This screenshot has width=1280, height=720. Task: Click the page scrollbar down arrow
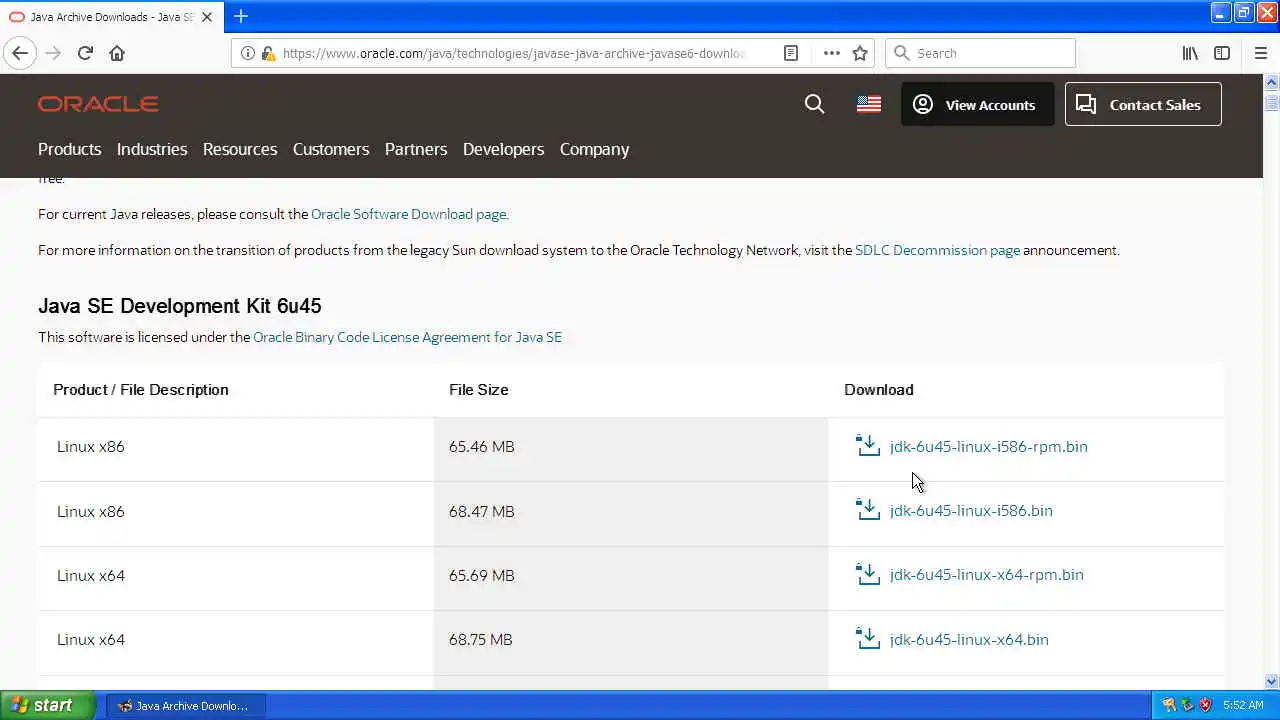point(1272,682)
